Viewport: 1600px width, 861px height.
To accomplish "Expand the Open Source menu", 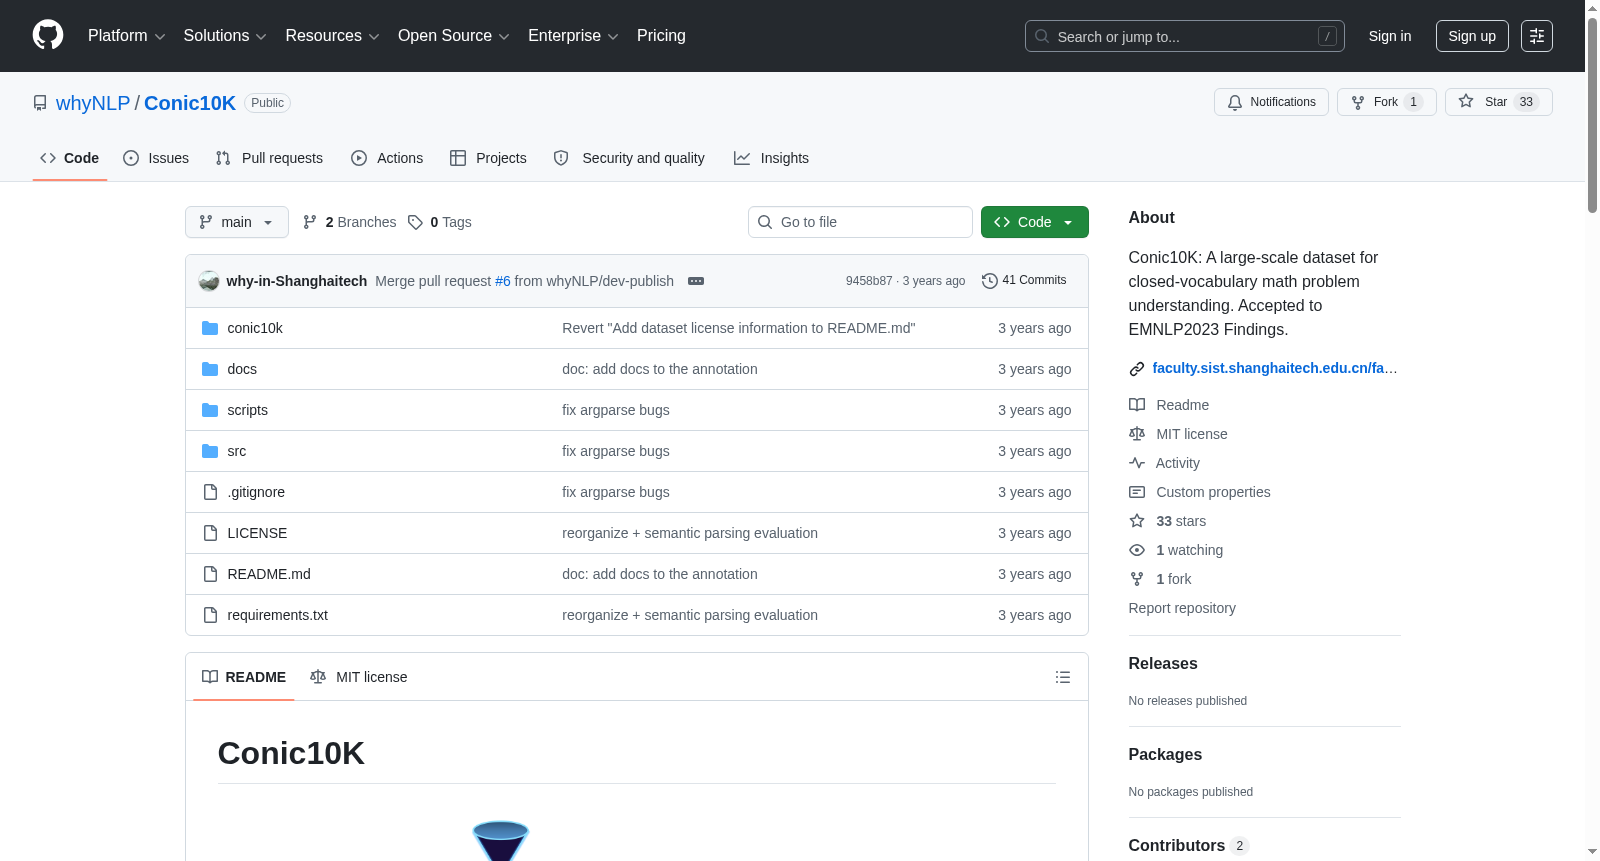I will (x=454, y=36).
